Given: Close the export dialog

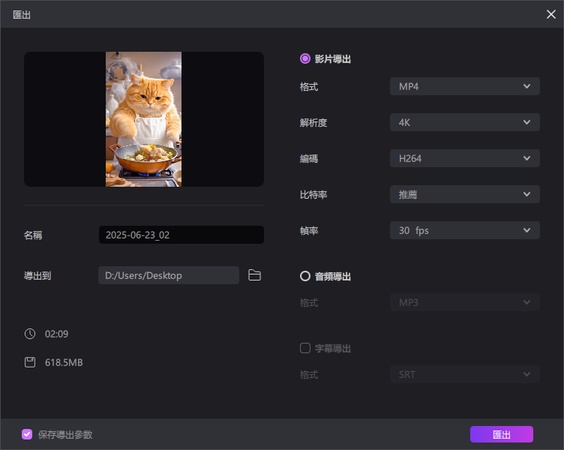Looking at the screenshot, I should click(x=551, y=14).
